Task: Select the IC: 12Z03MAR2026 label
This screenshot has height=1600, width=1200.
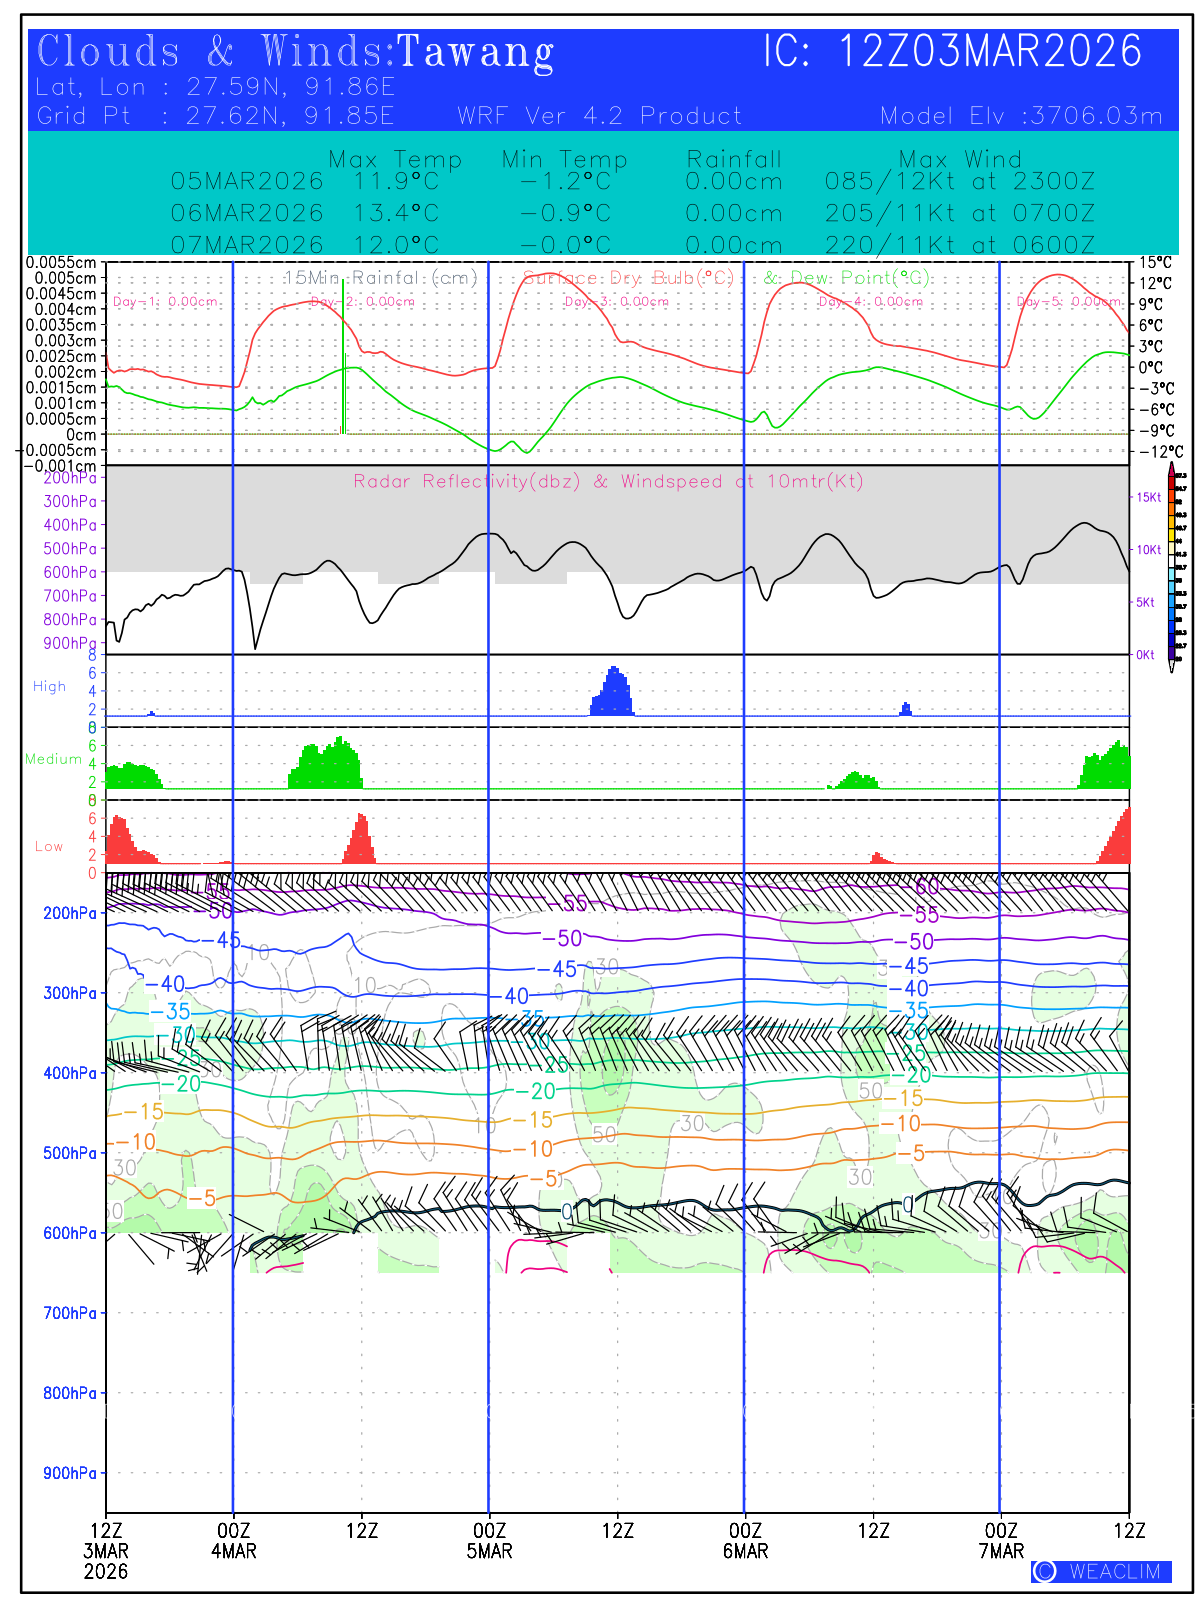Action: (952, 52)
